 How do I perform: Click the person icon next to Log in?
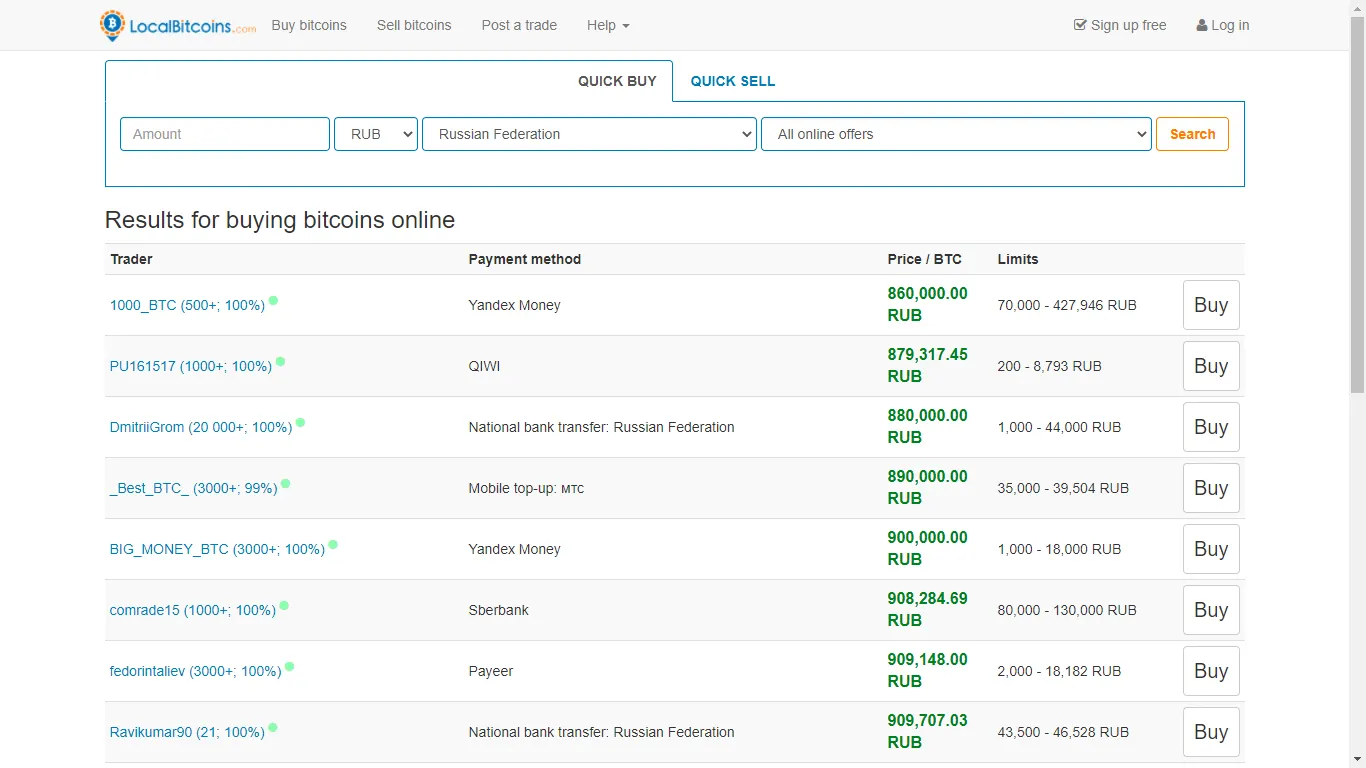point(1201,24)
